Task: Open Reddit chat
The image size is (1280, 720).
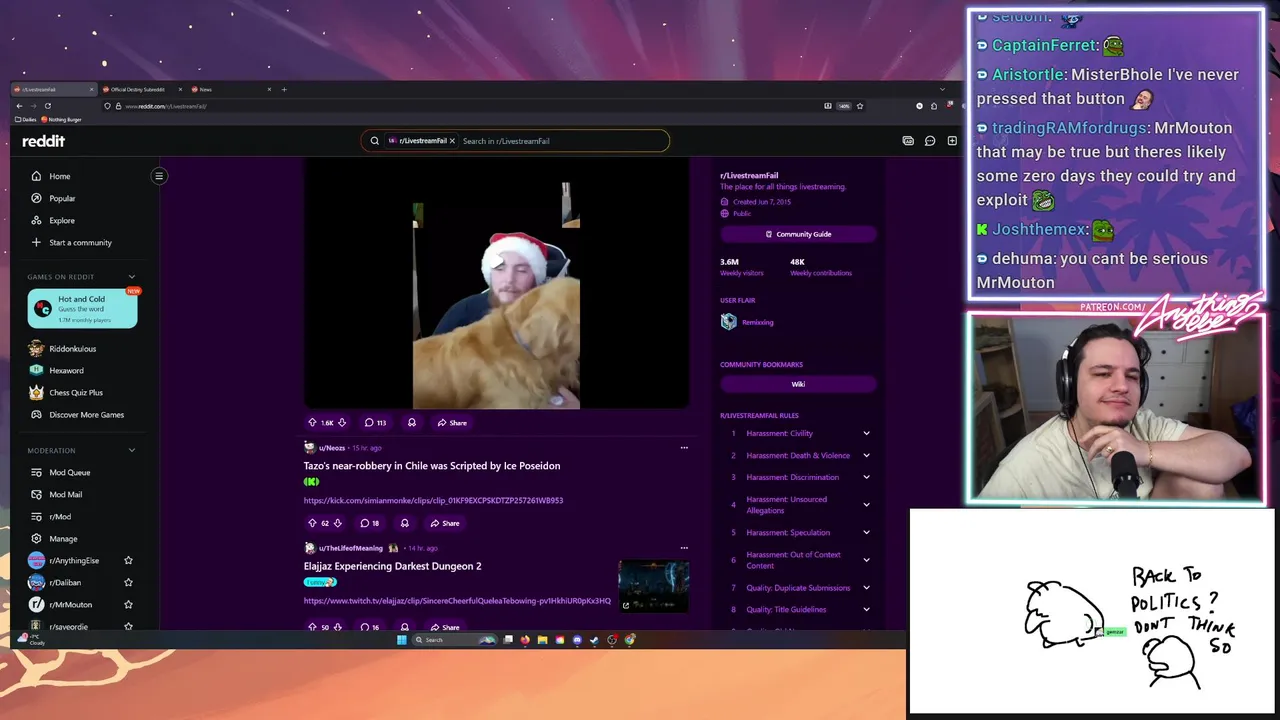Action: [930, 141]
